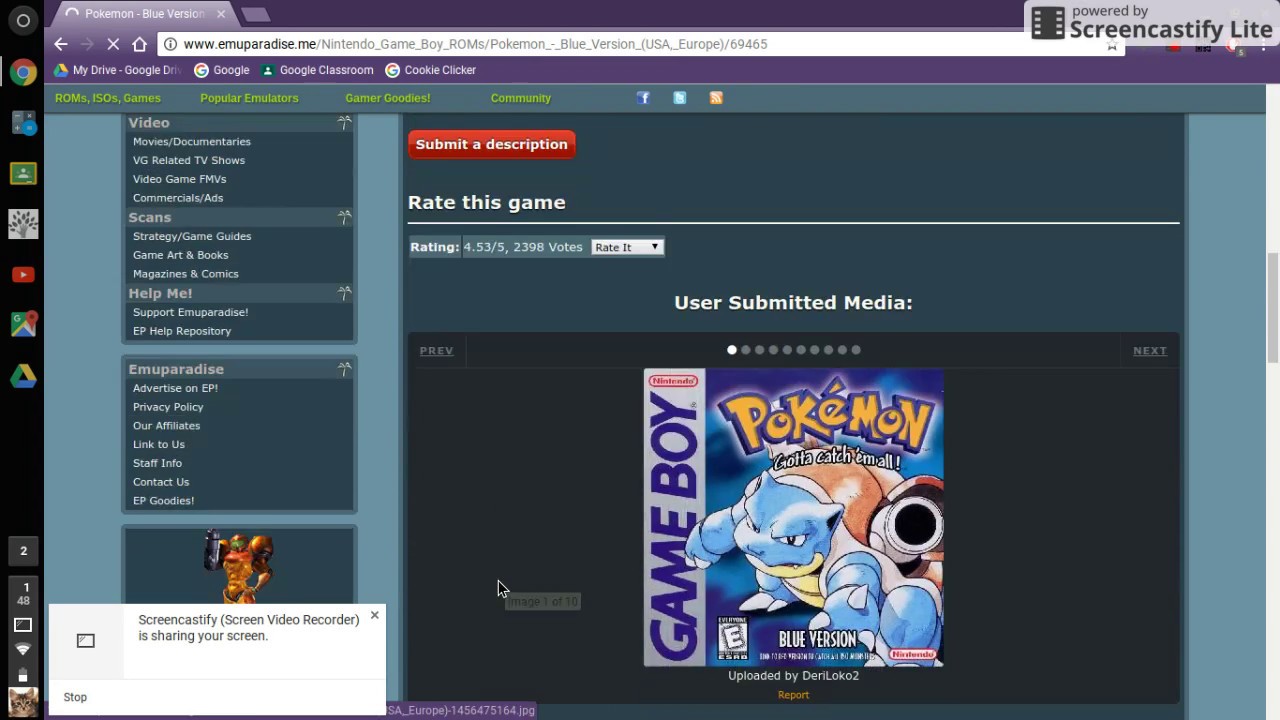Click the screen-share icon in the notification
The image size is (1280, 720).
(86, 641)
